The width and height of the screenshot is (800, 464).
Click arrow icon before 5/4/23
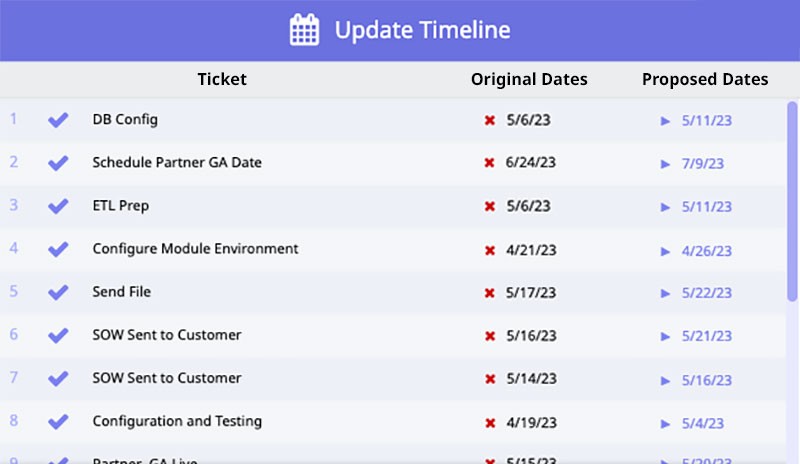click(665, 424)
